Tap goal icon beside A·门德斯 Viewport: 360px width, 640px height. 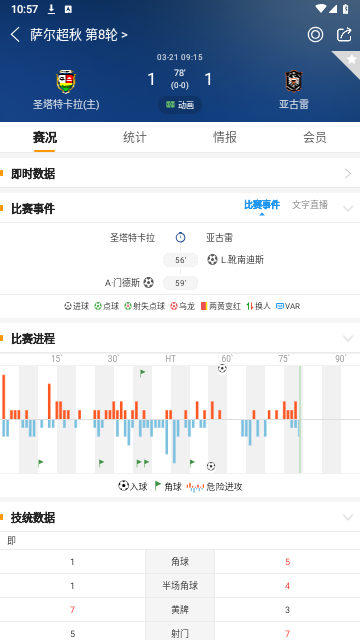click(x=149, y=282)
